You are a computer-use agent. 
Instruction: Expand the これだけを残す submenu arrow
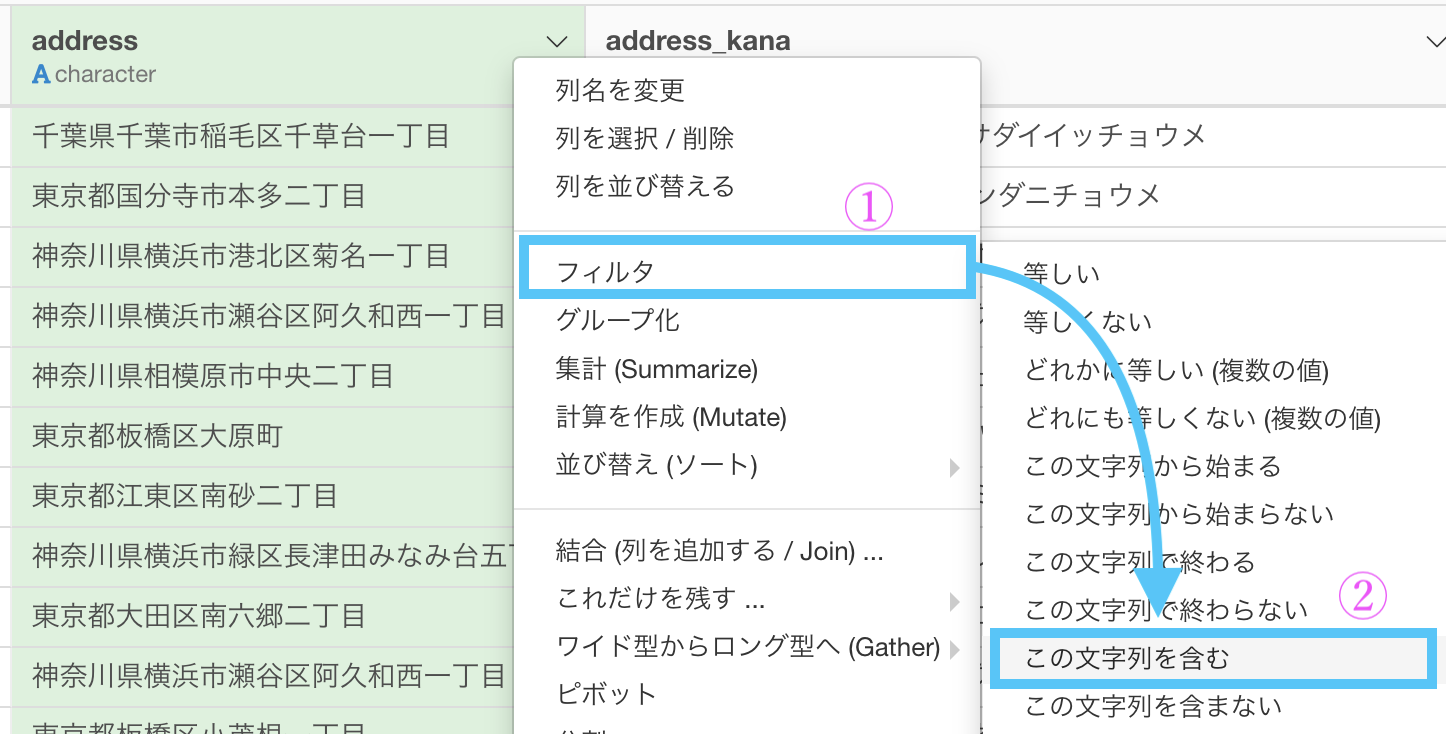954,601
